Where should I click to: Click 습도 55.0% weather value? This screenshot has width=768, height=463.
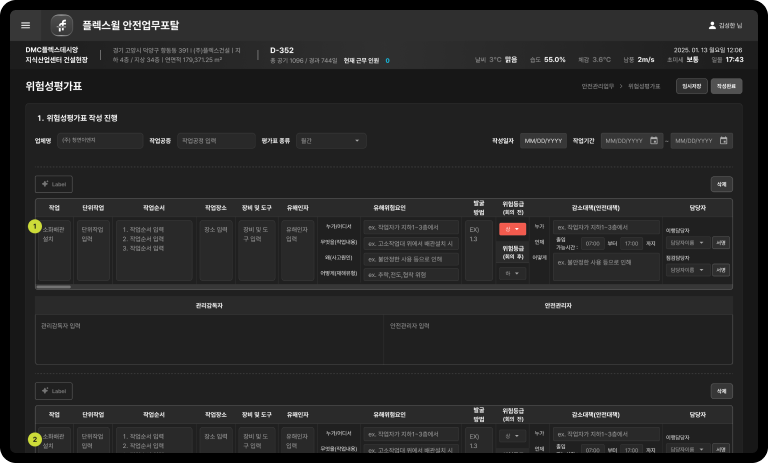tap(548, 60)
